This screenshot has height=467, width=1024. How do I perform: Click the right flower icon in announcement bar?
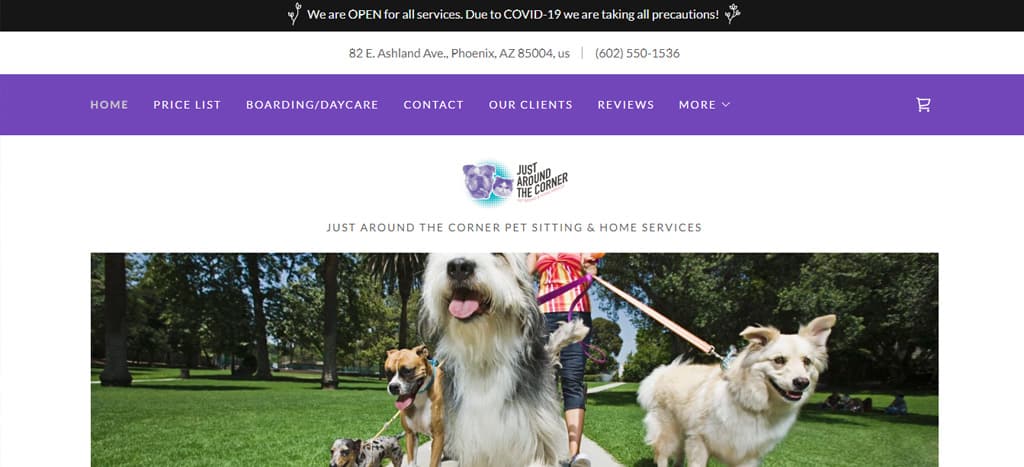[x=732, y=14]
